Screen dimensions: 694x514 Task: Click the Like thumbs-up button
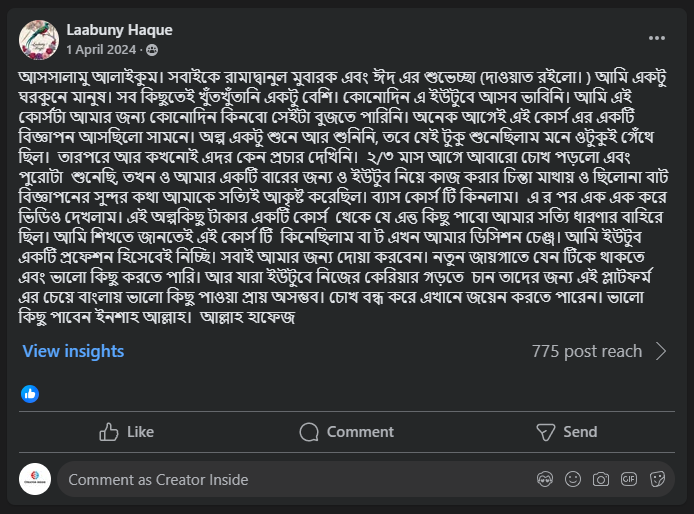click(x=126, y=432)
